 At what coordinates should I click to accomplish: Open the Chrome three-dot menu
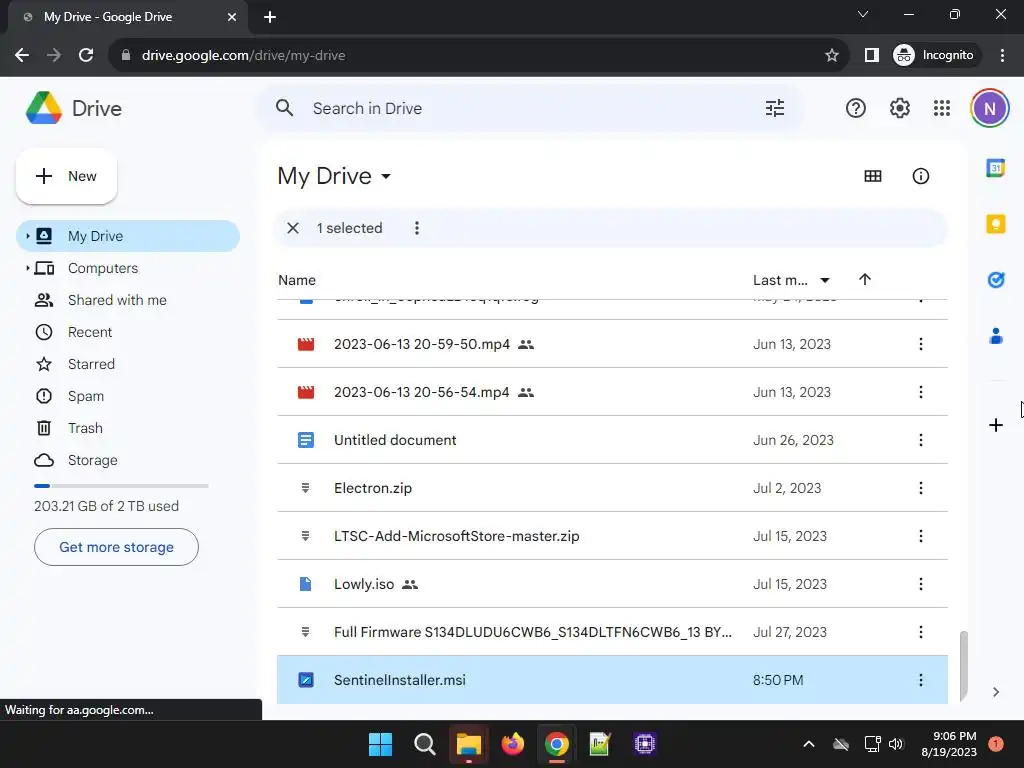click(1002, 56)
